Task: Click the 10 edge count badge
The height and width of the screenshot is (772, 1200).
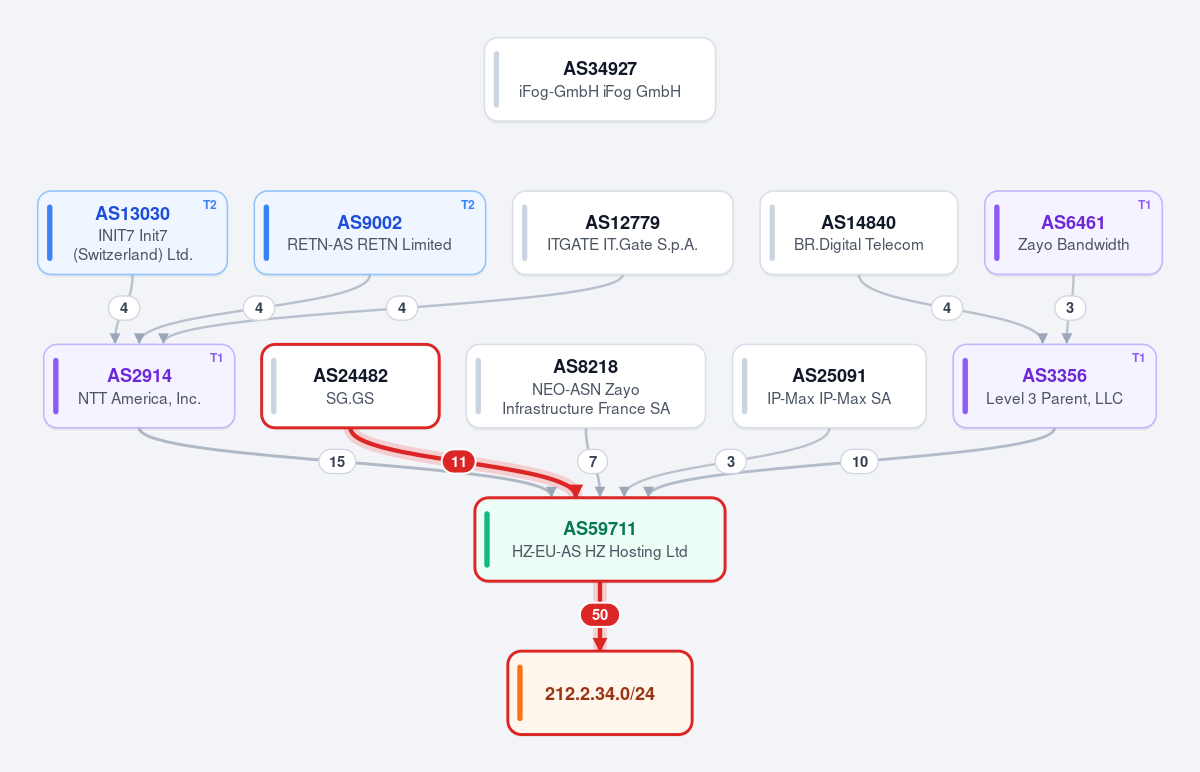Action: tap(860, 462)
